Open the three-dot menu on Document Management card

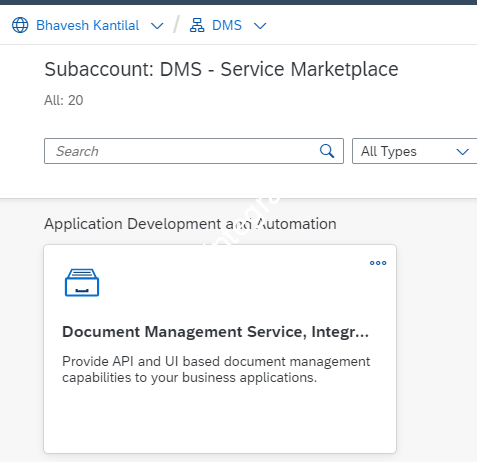378,263
